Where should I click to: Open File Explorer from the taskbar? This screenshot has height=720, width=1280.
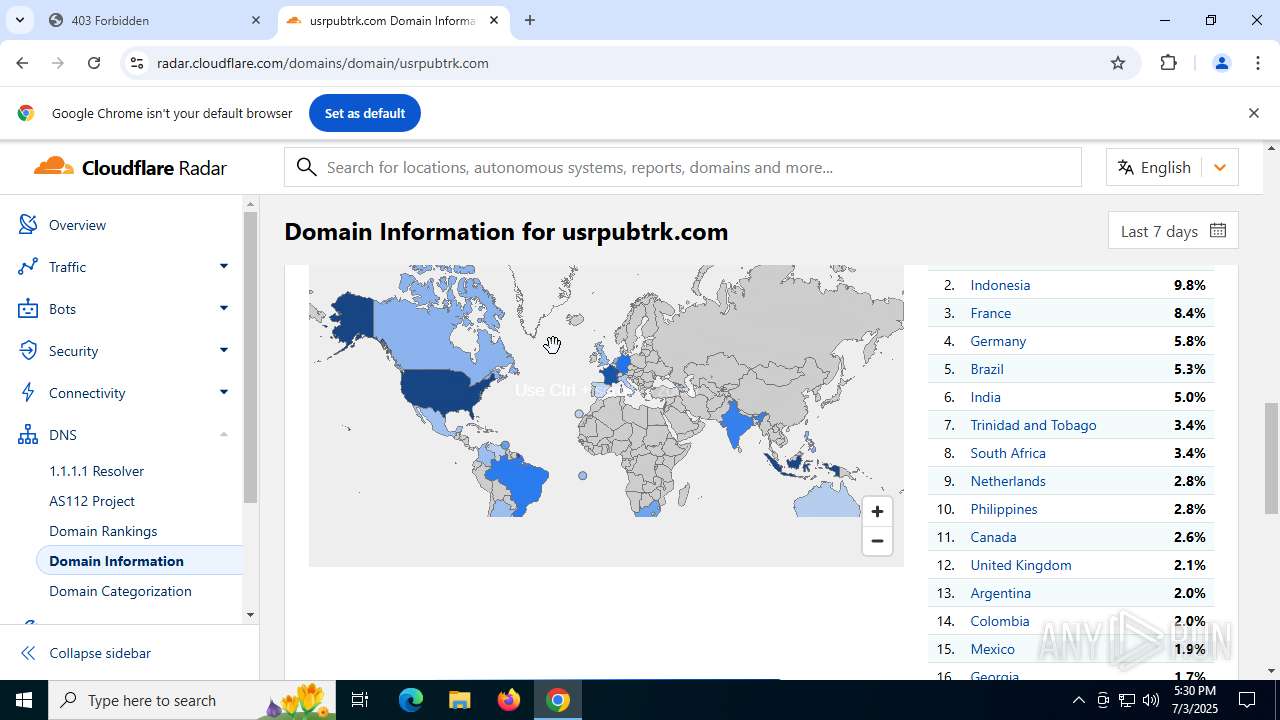point(459,700)
